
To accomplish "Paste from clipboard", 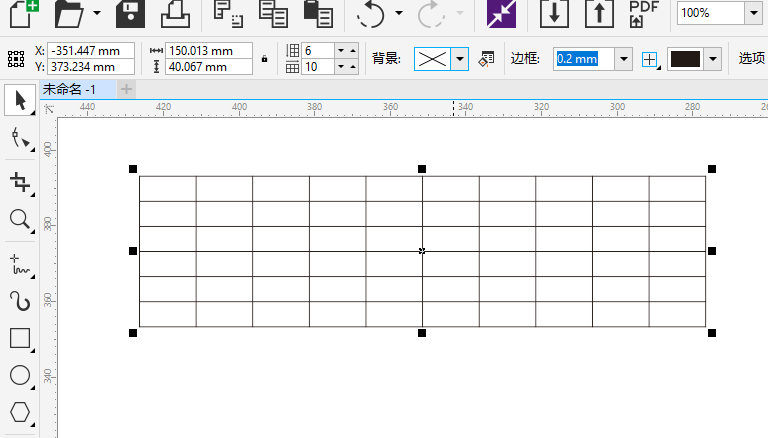I will [x=318, y=14].
